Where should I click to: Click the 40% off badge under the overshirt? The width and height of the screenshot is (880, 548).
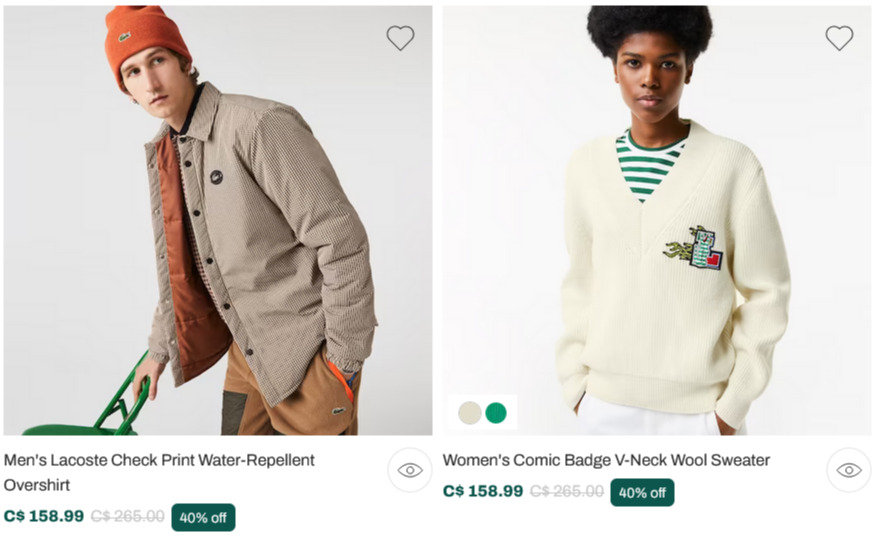[x=203, y=517]
